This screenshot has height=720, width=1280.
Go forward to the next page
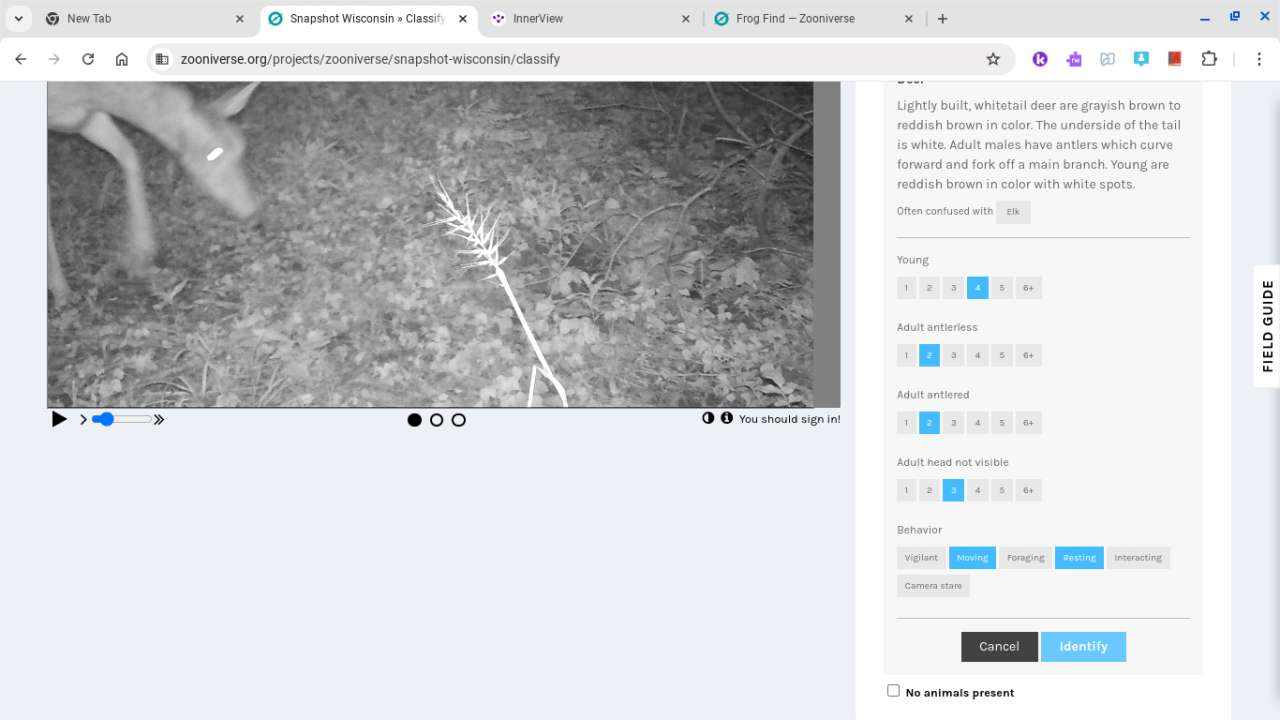pos(54,59)
